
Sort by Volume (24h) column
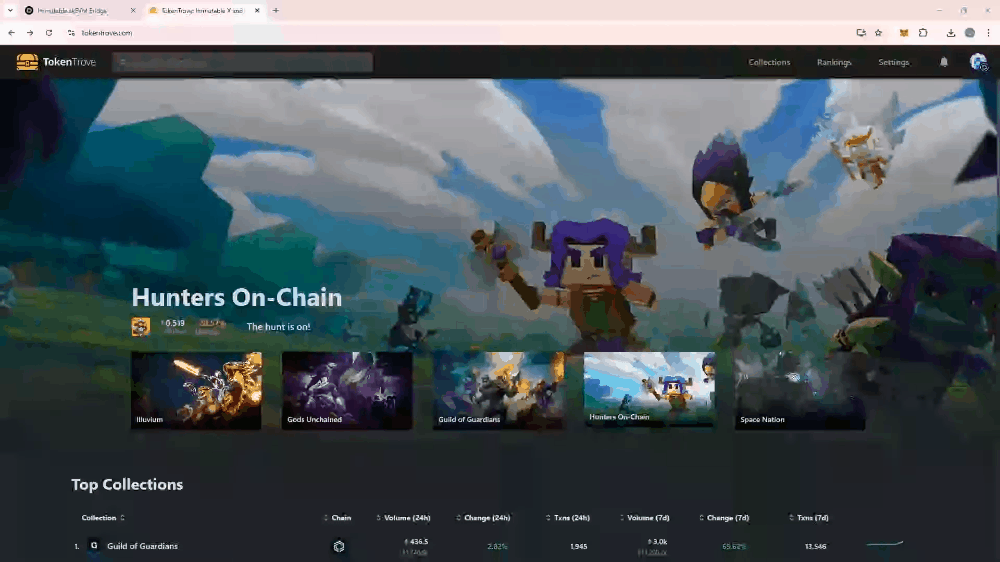tap(403, 517)
